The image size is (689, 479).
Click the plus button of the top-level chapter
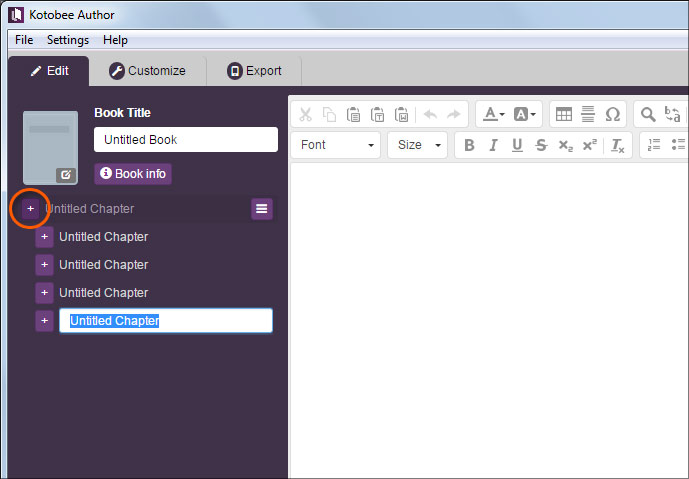click(x=30, y=209)
